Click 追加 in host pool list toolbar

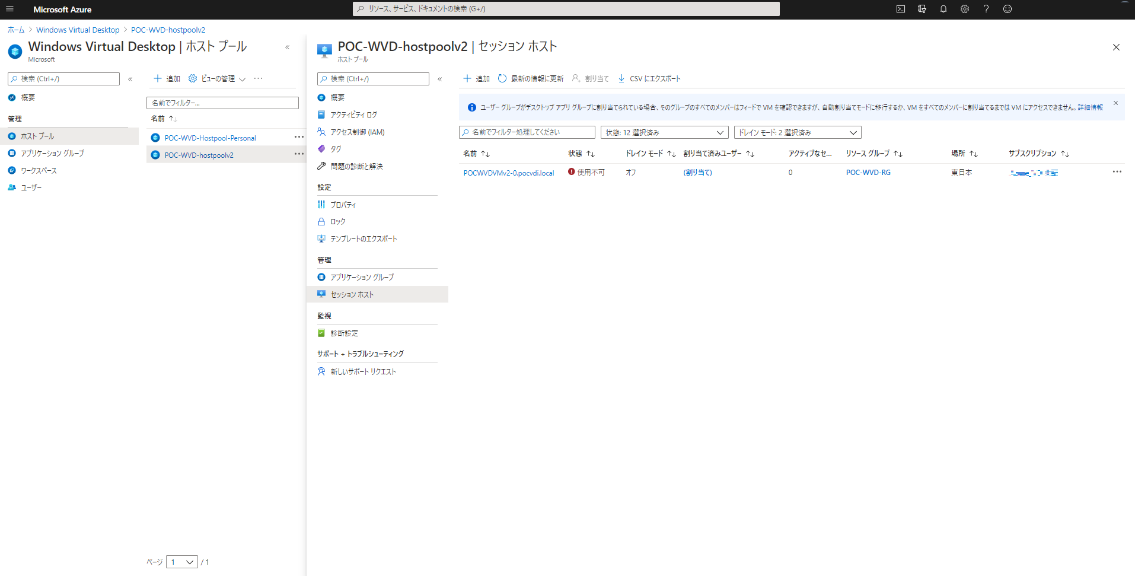click(x=166, y=79)
